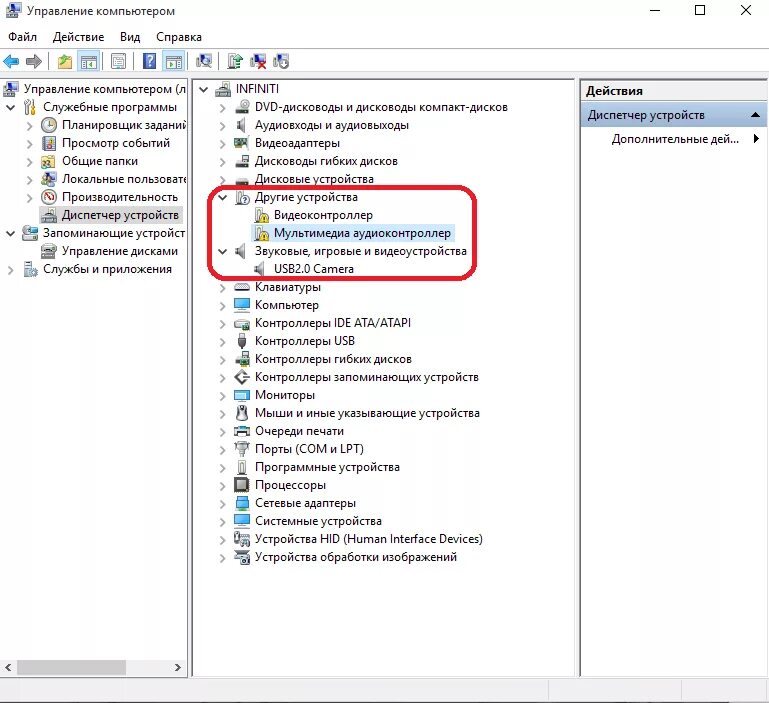This screenshot has height=703, width=769.
Task: Click the Uninstall device red X icon
Action: 258,61
